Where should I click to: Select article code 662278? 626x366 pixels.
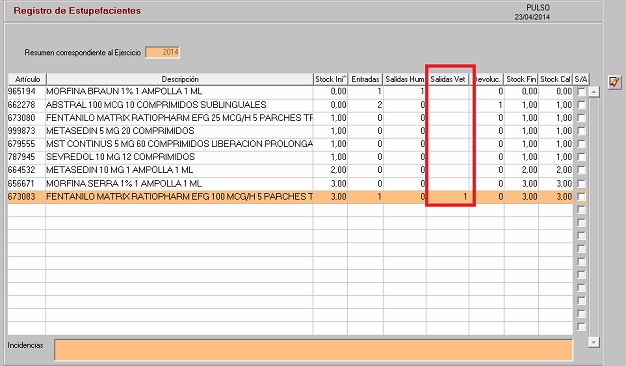click(22, 105)
